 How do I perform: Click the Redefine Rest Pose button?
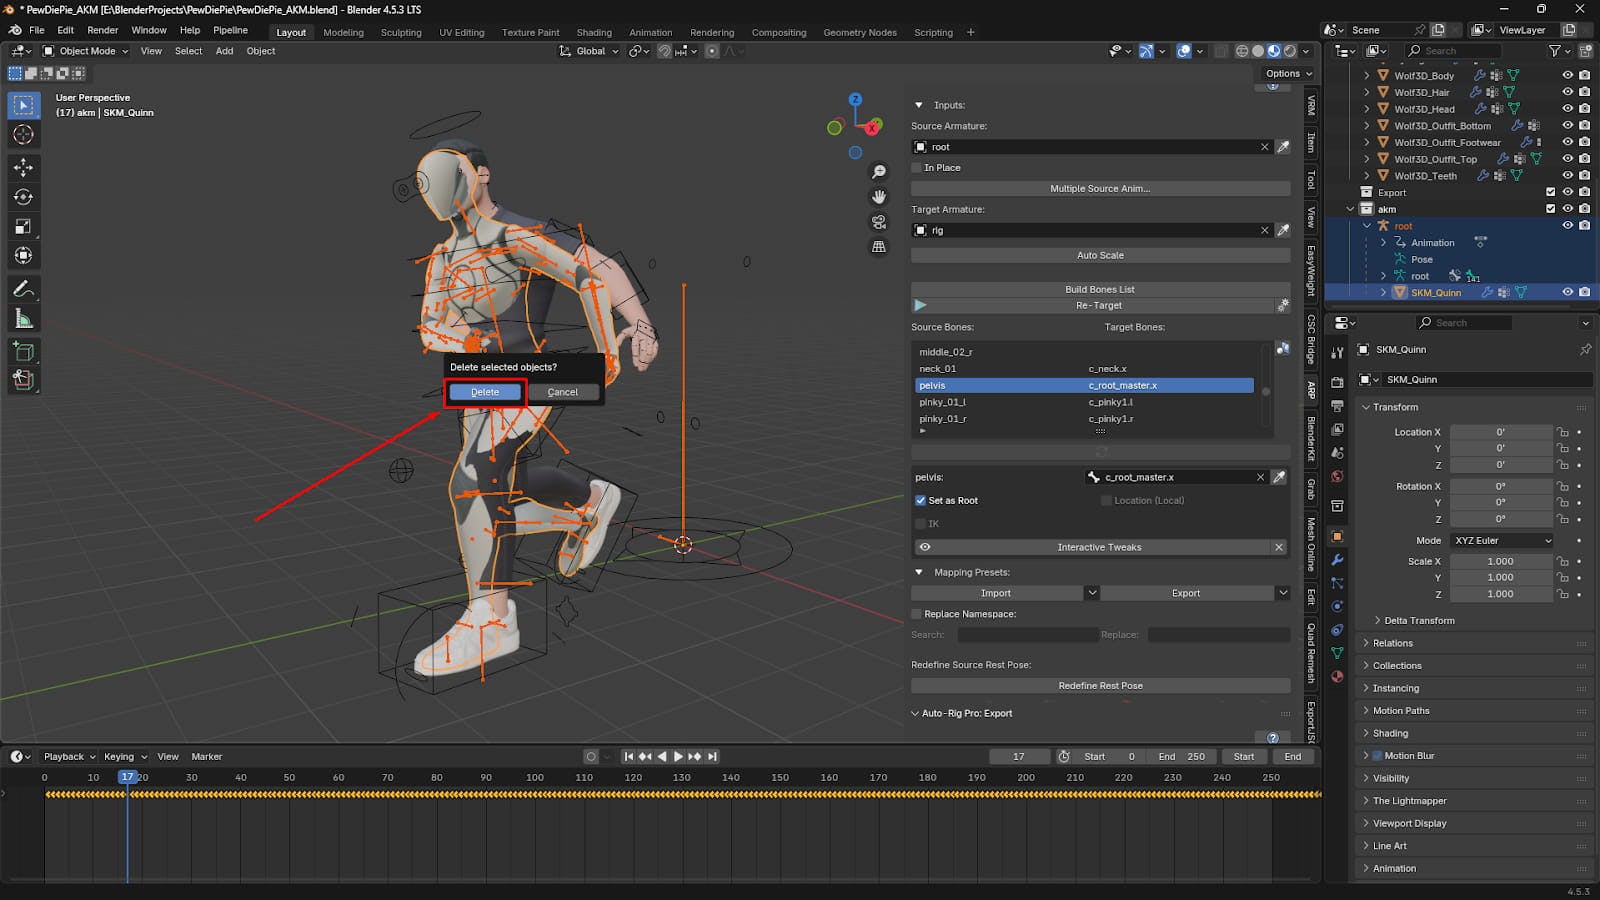coord(1100,686)
